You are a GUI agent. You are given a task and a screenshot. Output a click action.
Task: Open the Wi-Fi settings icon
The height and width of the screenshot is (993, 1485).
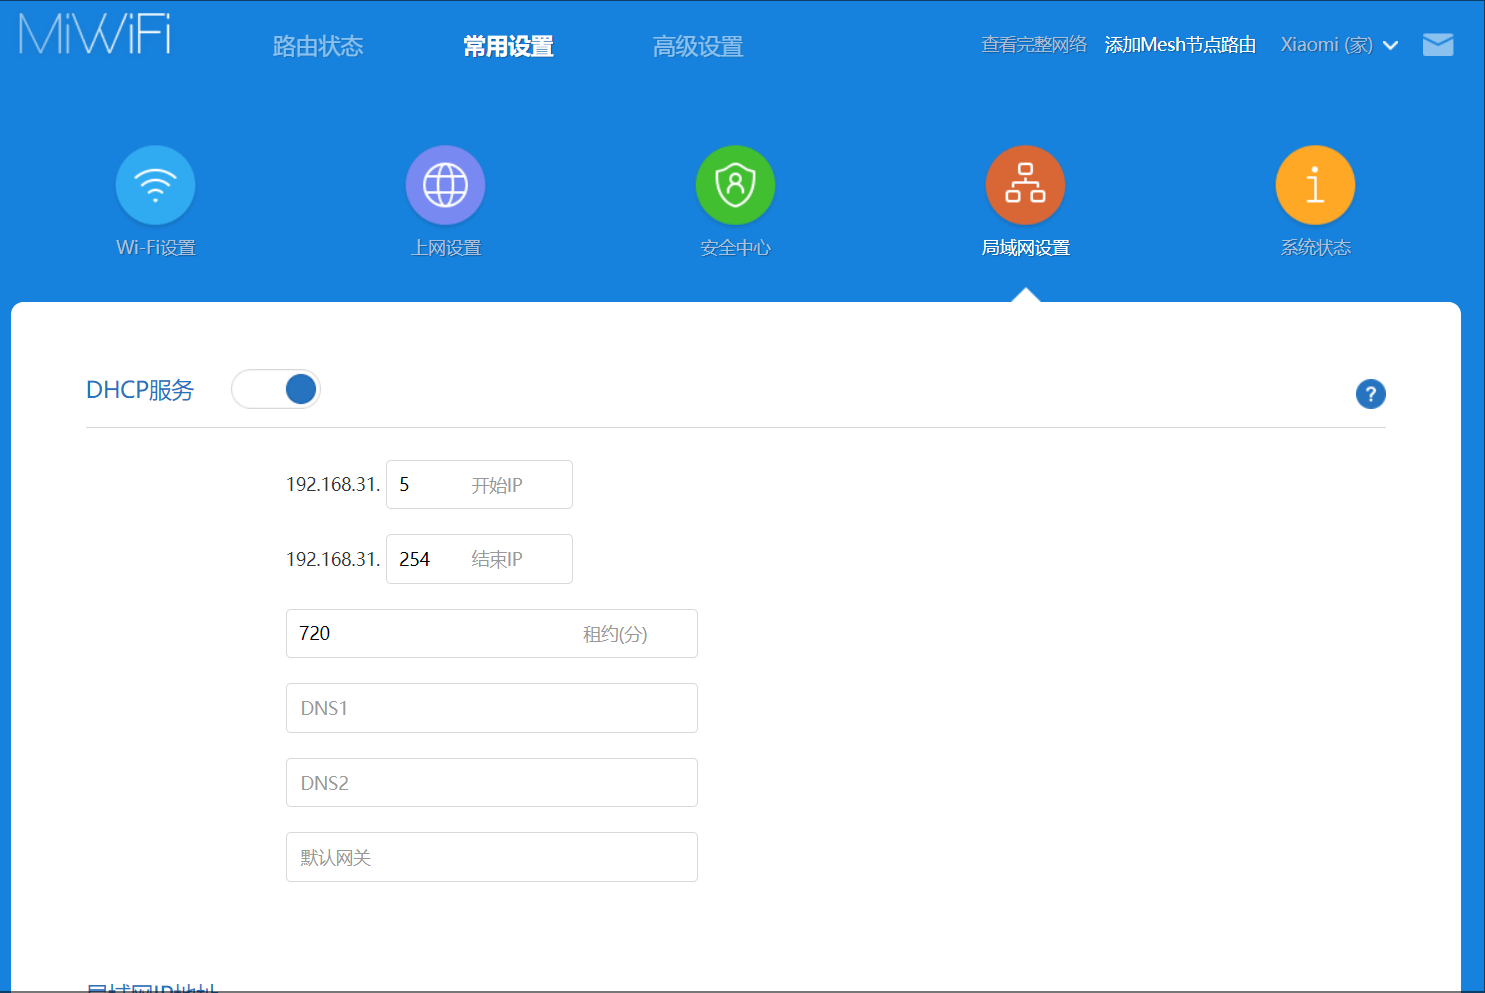coord(155,186)
